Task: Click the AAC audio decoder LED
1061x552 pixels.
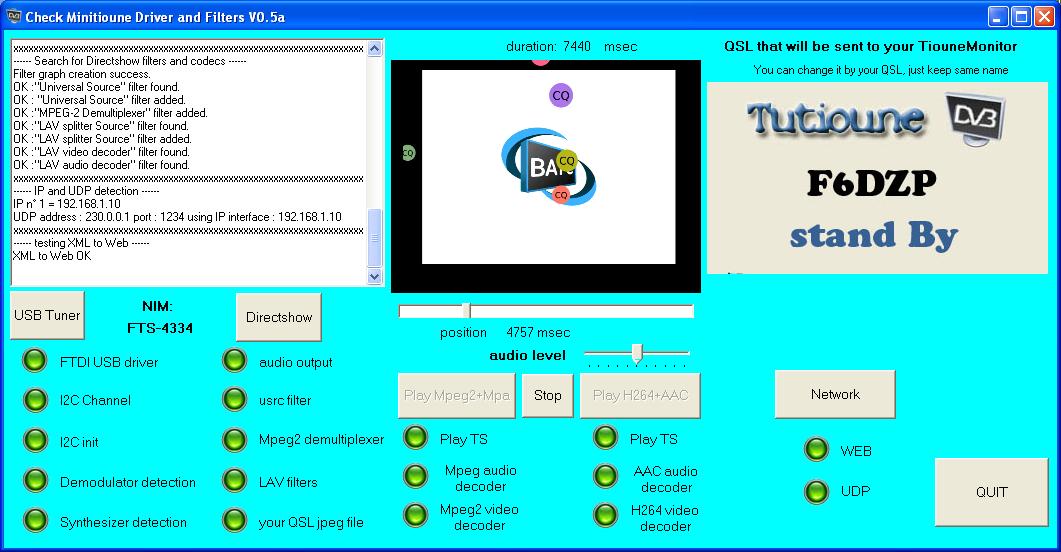Action: (x=606, y=476)
